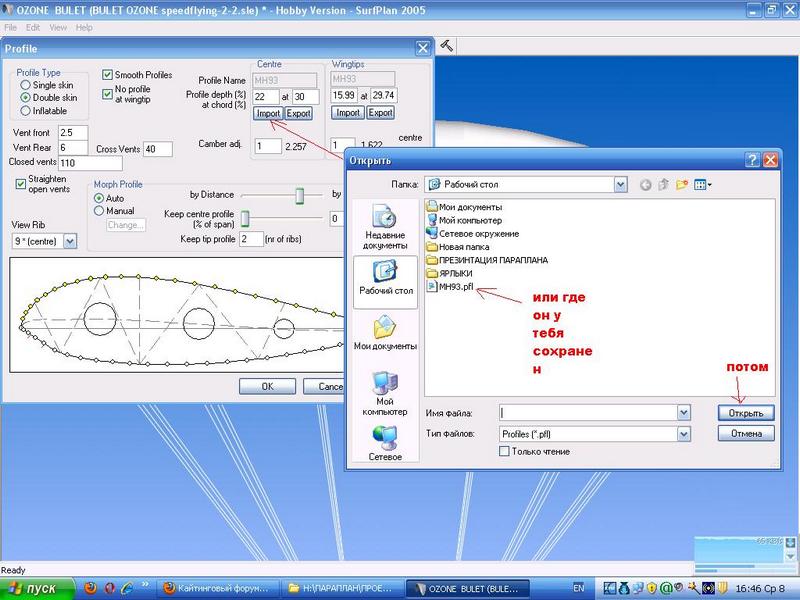
Task: Go to My Documents in places bar
Action: [383, 334]
